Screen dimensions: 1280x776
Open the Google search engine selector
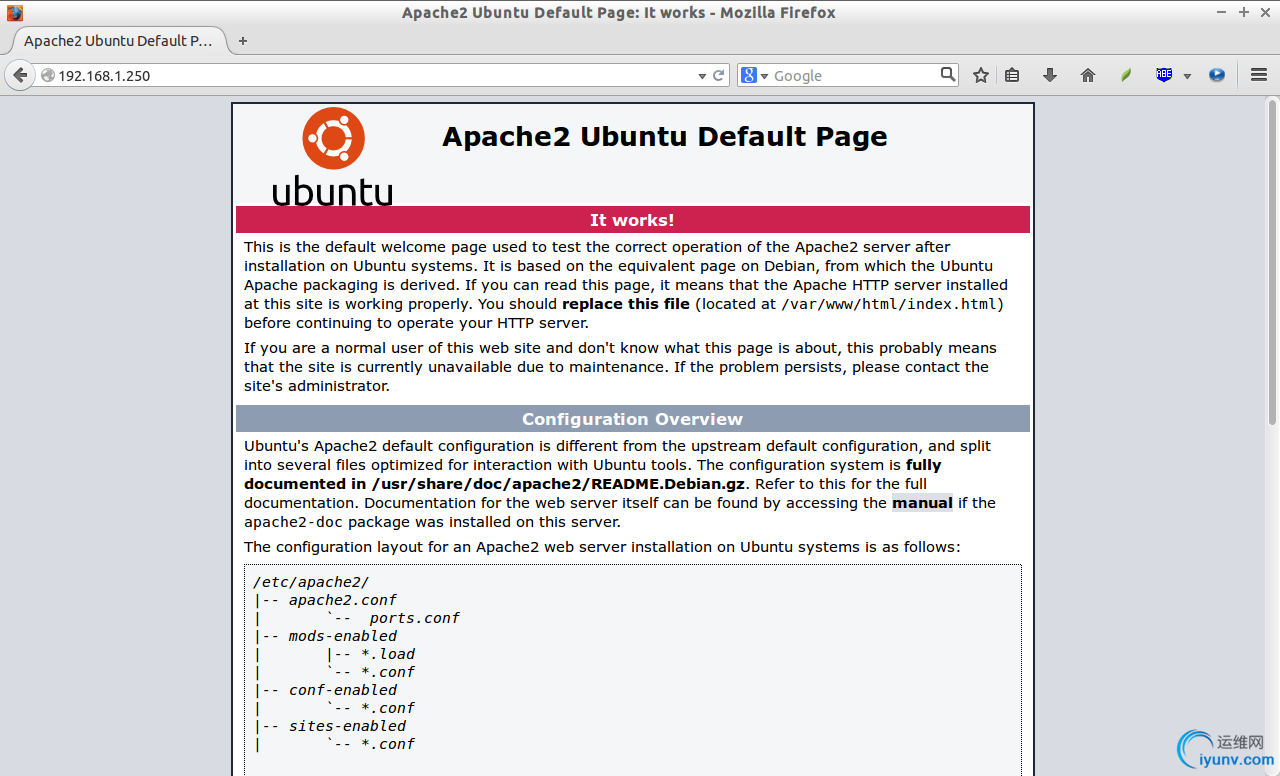point(754,75)
